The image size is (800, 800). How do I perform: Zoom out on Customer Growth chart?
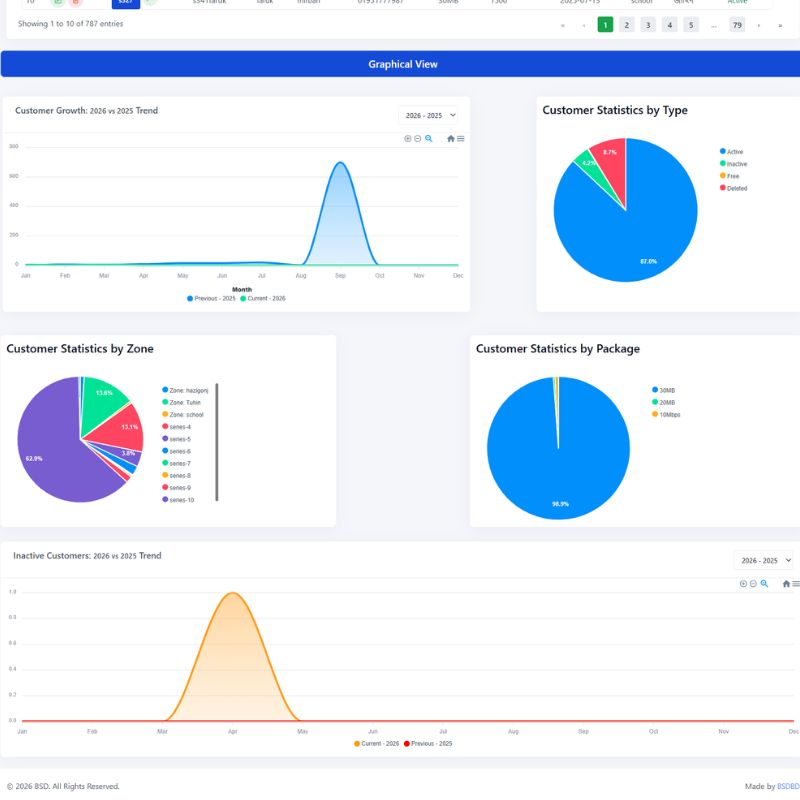click(417, 139)
